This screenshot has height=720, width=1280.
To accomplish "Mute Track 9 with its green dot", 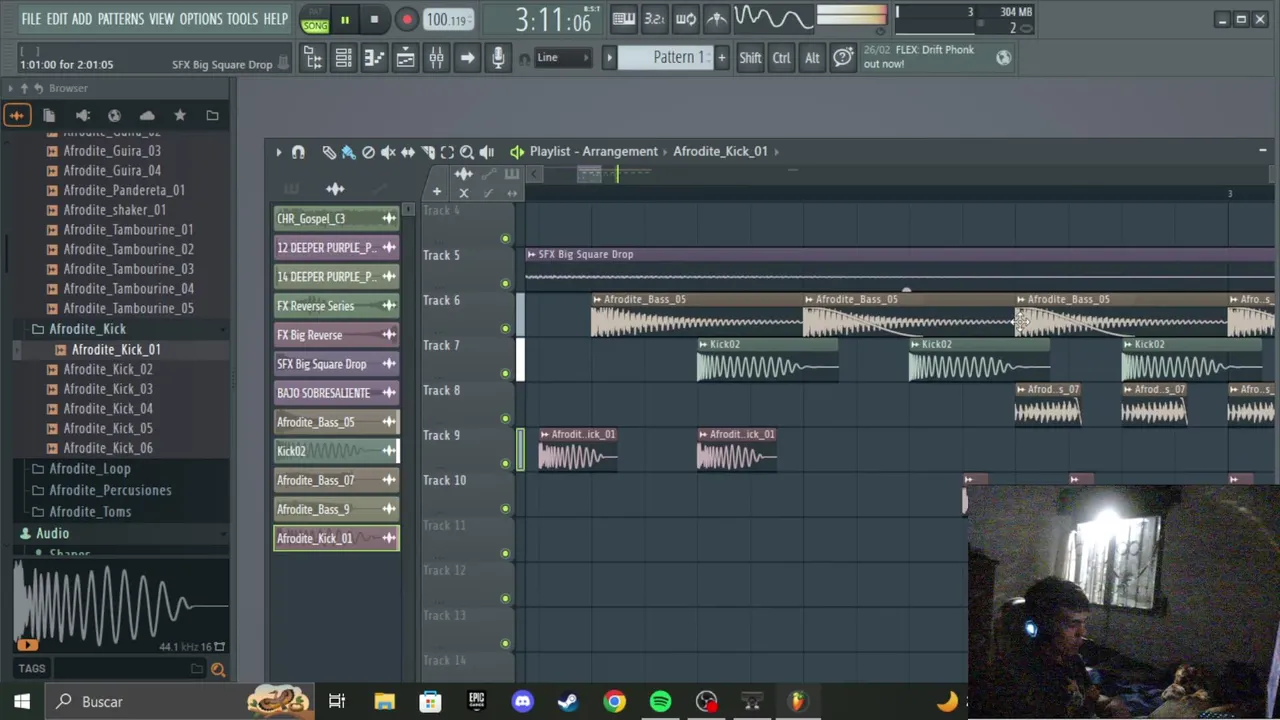I will [x=505, y=464].
